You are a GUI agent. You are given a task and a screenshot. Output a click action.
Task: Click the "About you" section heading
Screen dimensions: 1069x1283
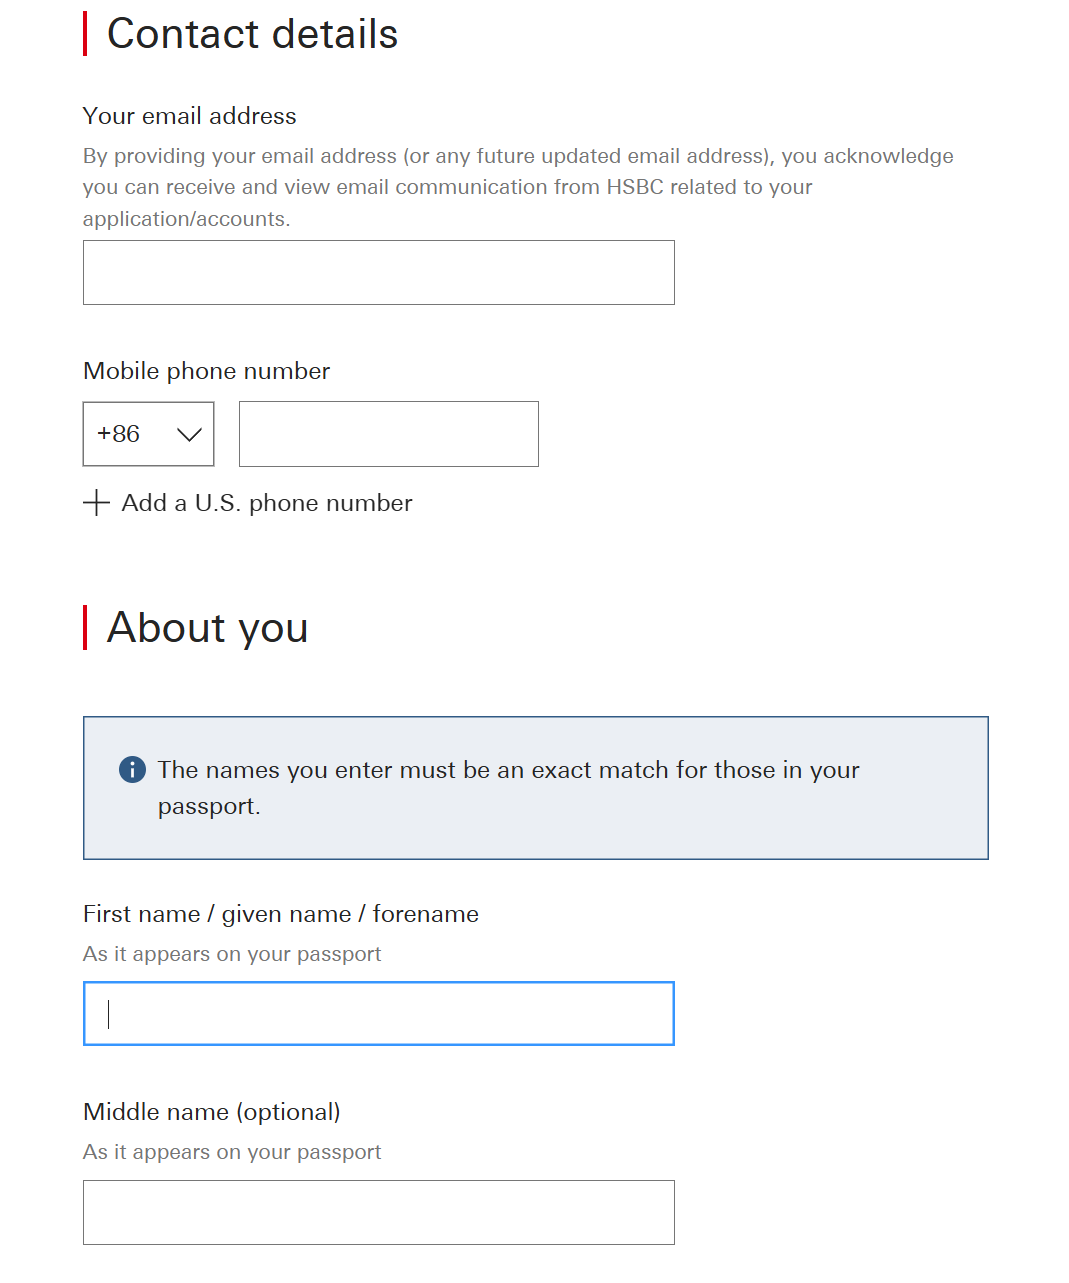pos(207,628)
